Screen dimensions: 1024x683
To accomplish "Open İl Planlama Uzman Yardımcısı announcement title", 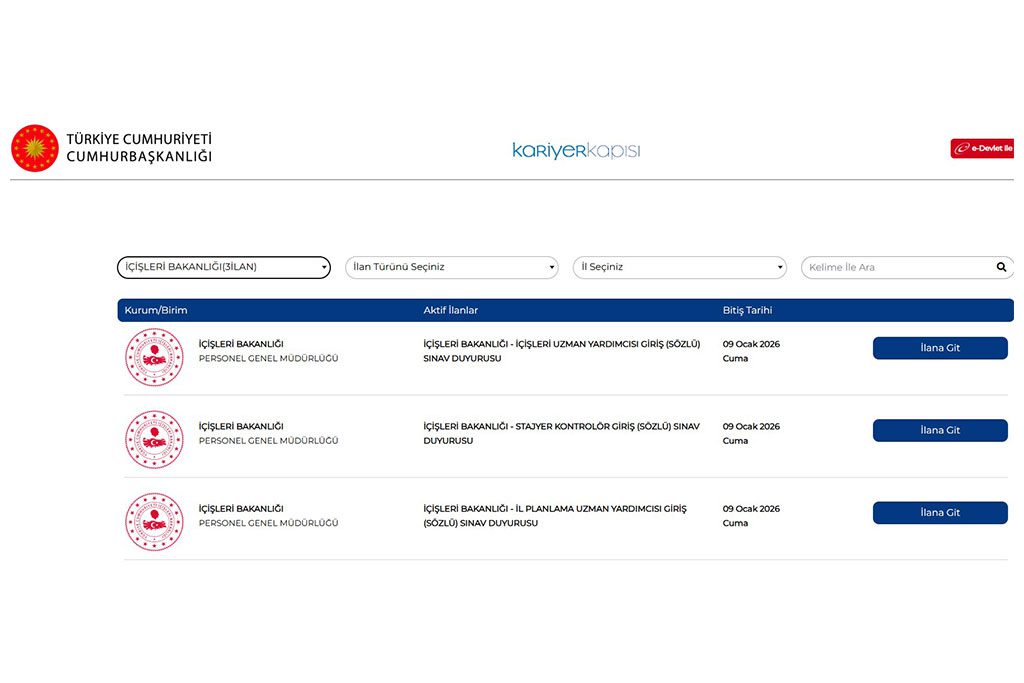I will (555, 515).
